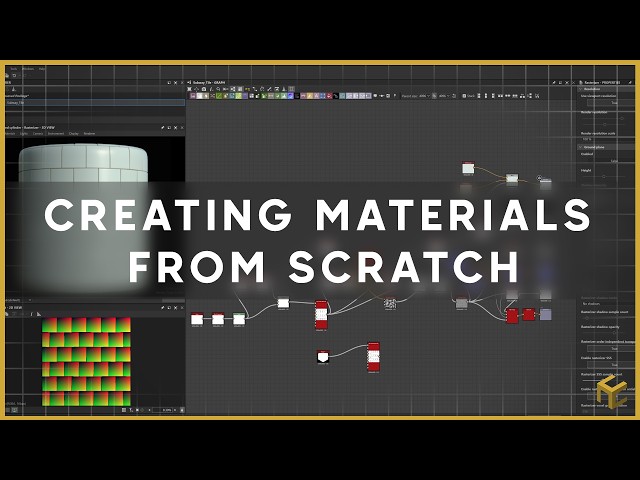This screenshot has width=640, height=480.
Task: Click the camera snapshot icon in graph toolbar
Action: (204, 89)
